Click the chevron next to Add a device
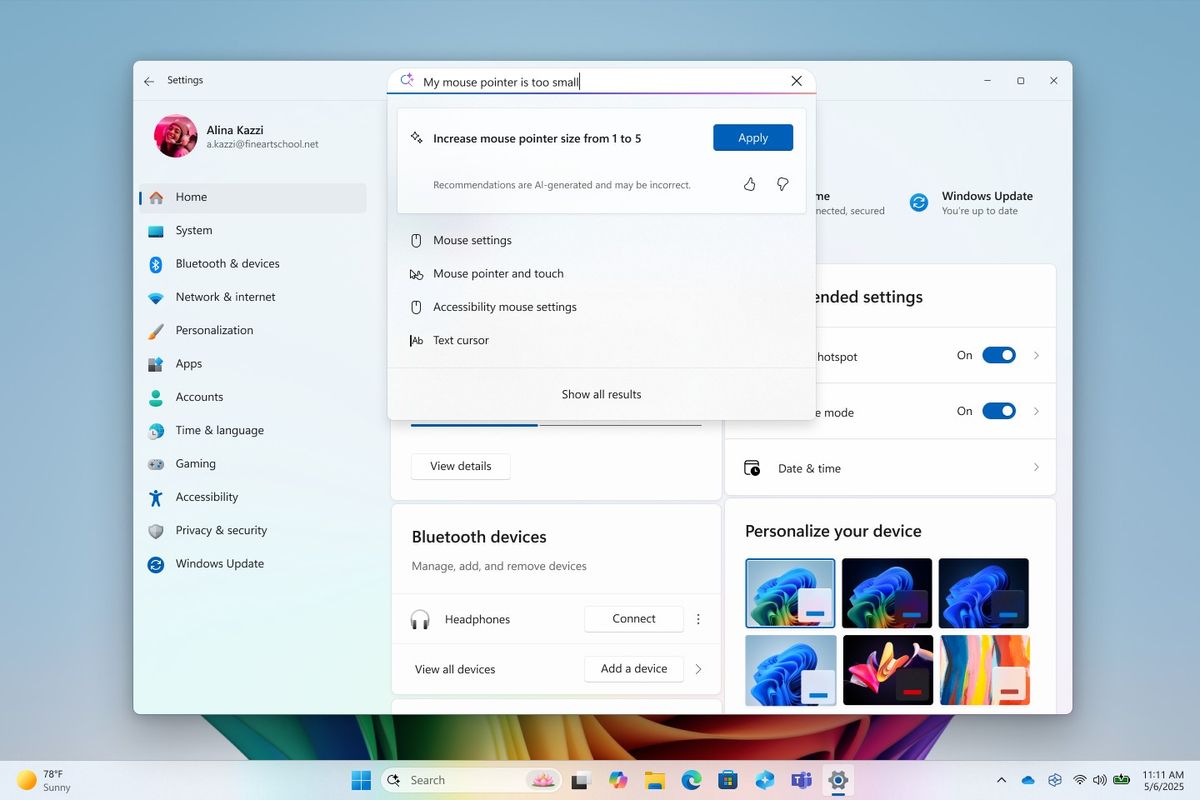Viewport: 1200px width, 800px height. [698, 669]
